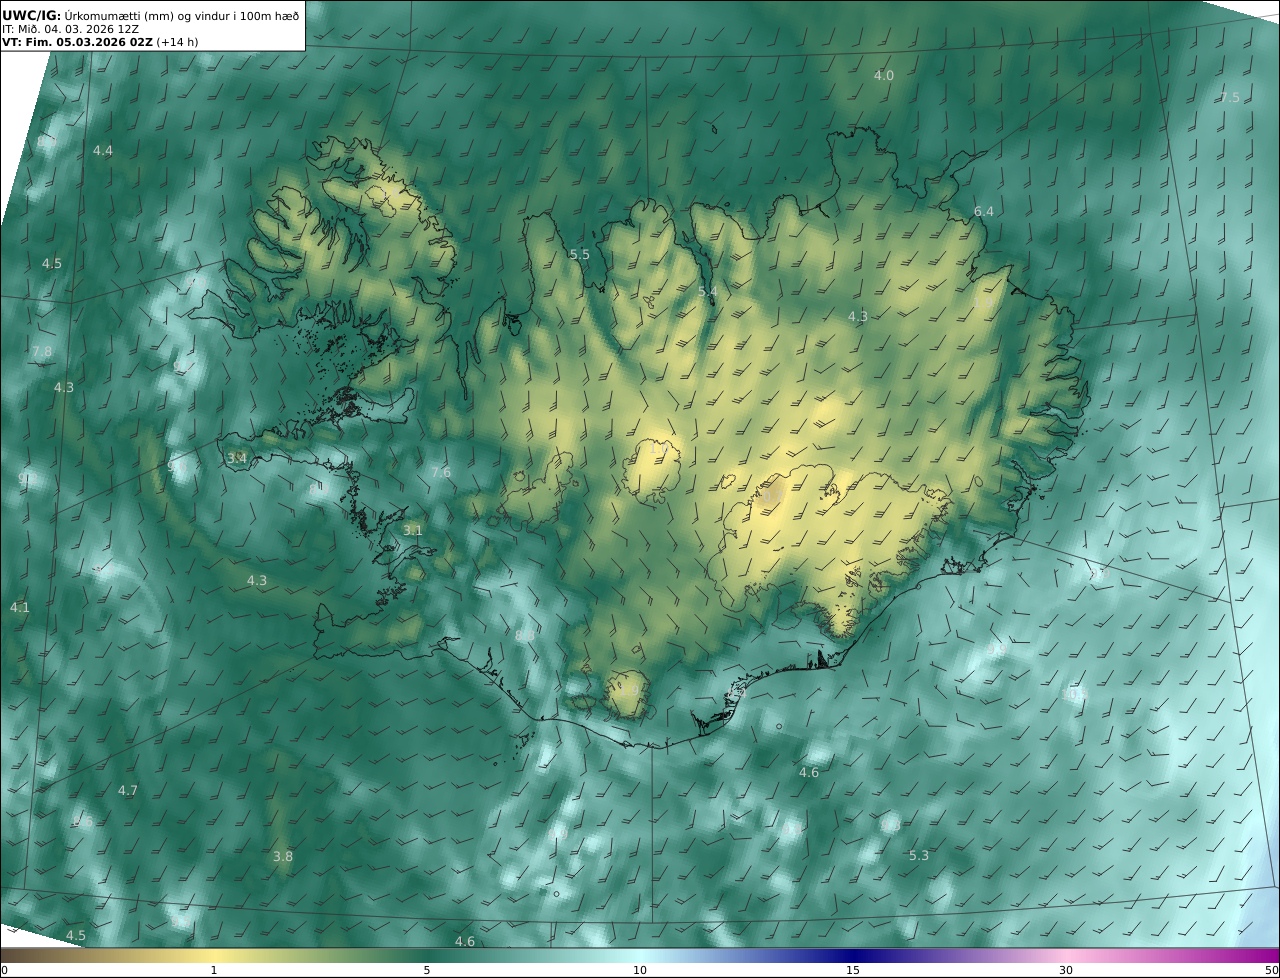The height and width of the screenshot is (978, 1280).
Task: Click the 7.5 value label on the map
Action: (1229, 97)
